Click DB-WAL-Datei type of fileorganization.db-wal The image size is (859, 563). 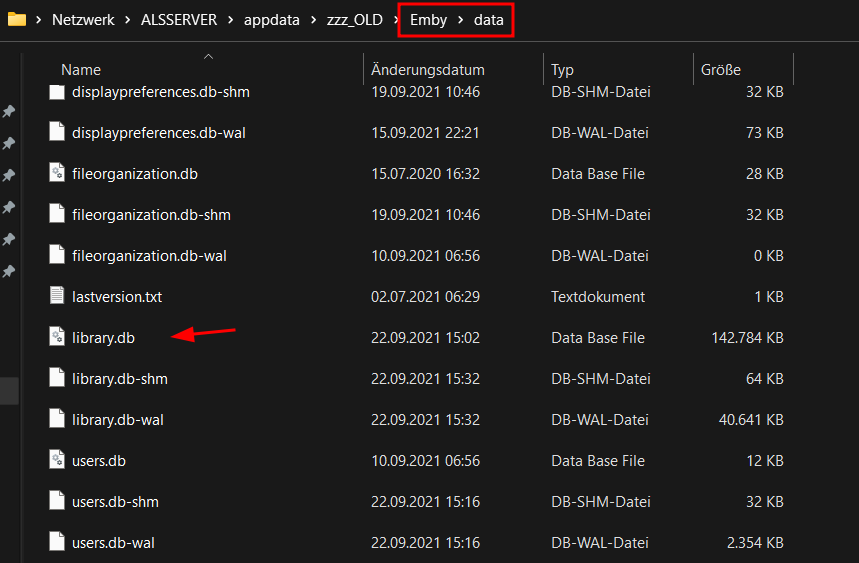tap(600, 256)
